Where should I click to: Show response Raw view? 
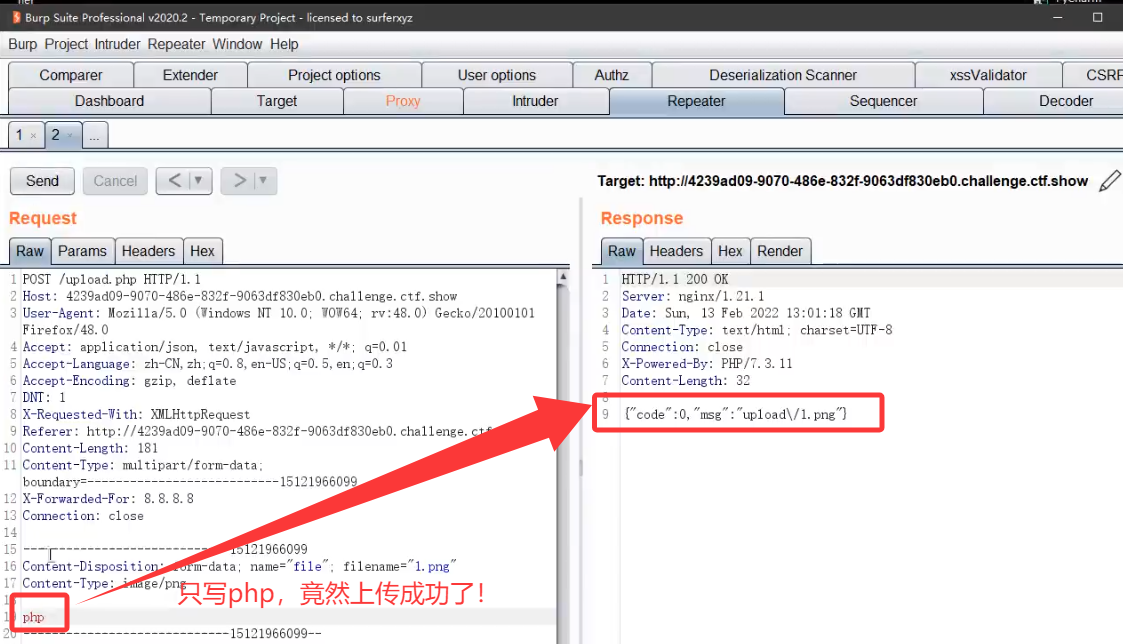click(622, 251)
